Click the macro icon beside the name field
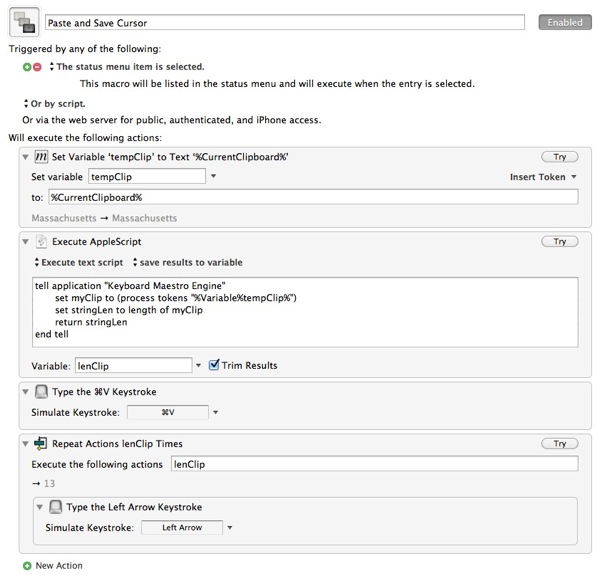Image resolution: width=600 pixels, height=576 pixels. point(24,22)
